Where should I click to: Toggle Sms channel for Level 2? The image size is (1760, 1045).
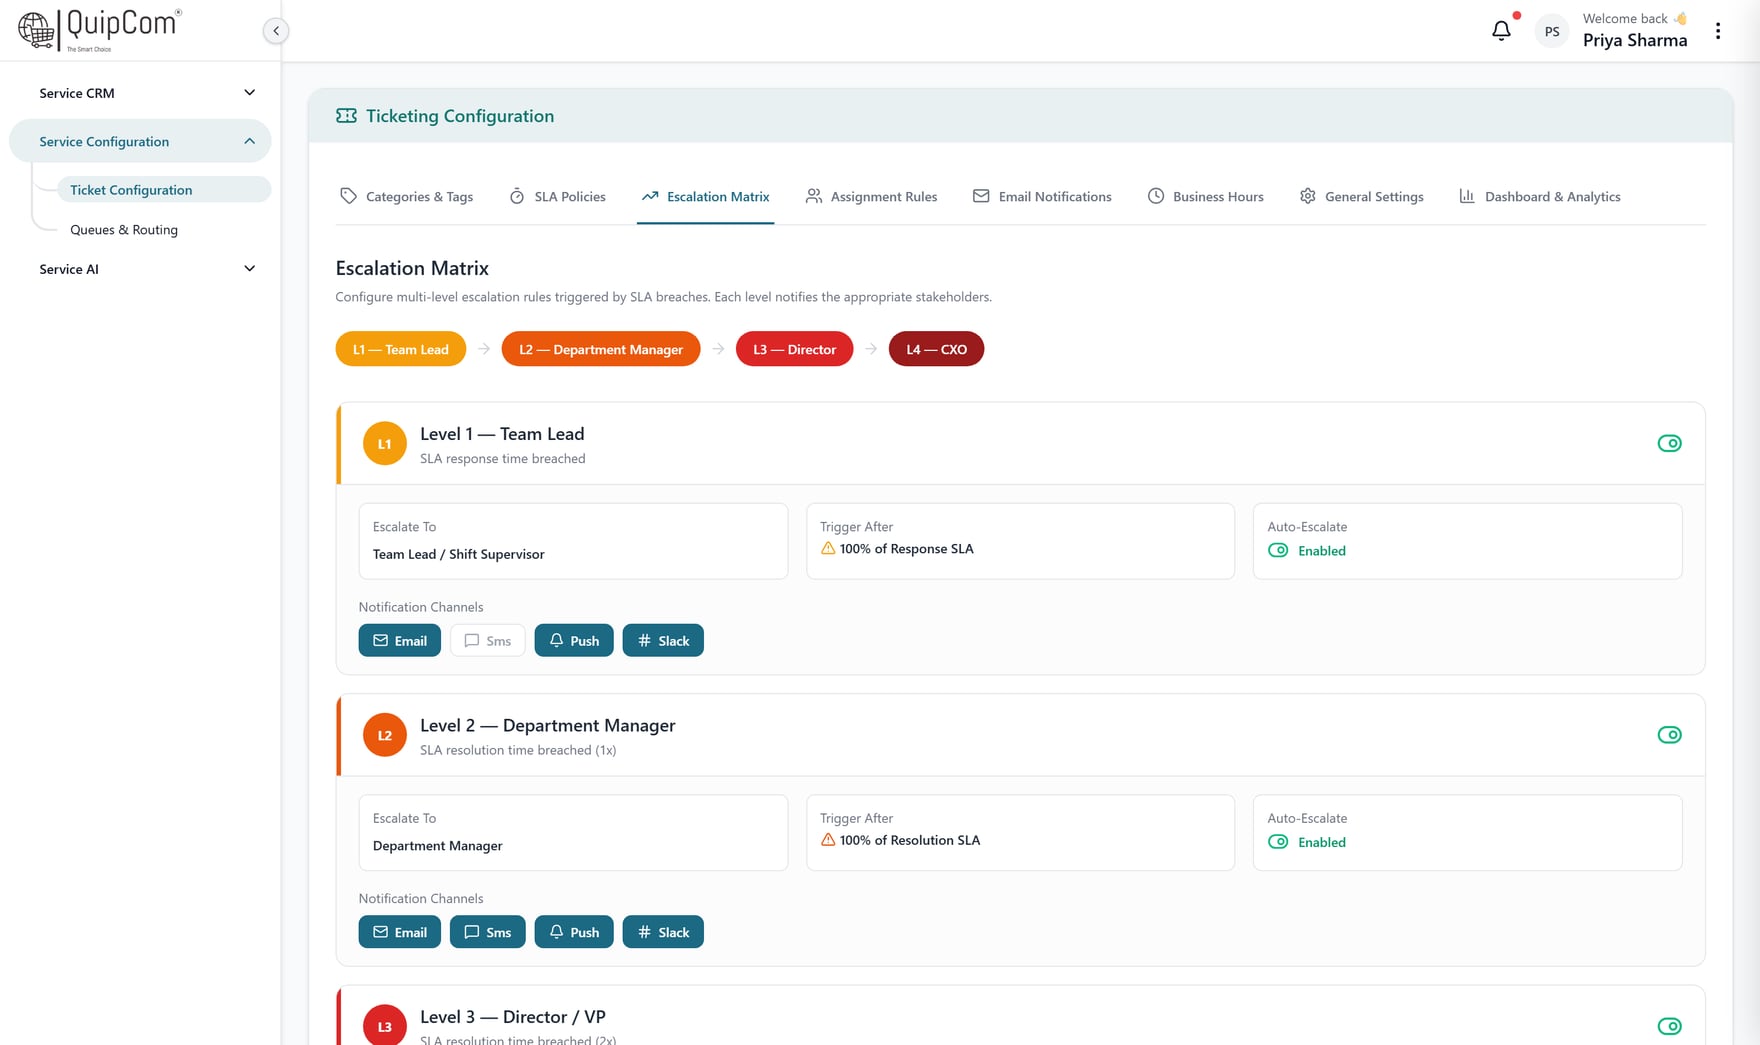[x=487, y=932]
